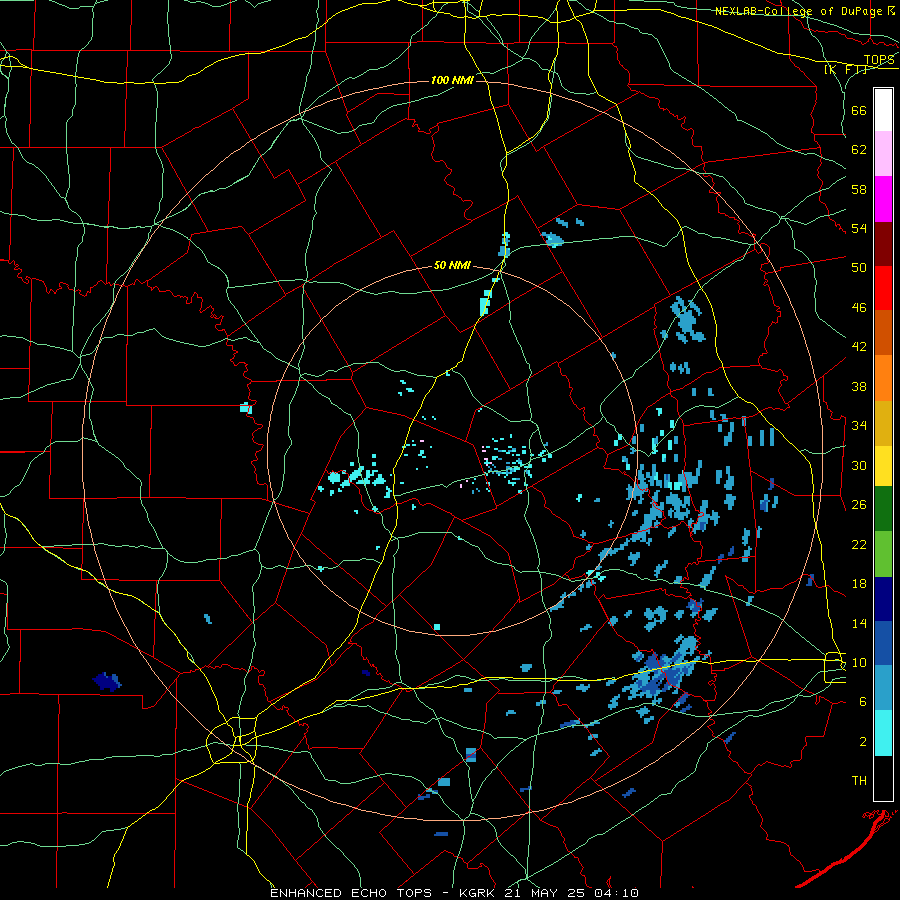Screen dimensions: 900x900
Task: Select the dark green legend swatch
Action: (883, 509)
